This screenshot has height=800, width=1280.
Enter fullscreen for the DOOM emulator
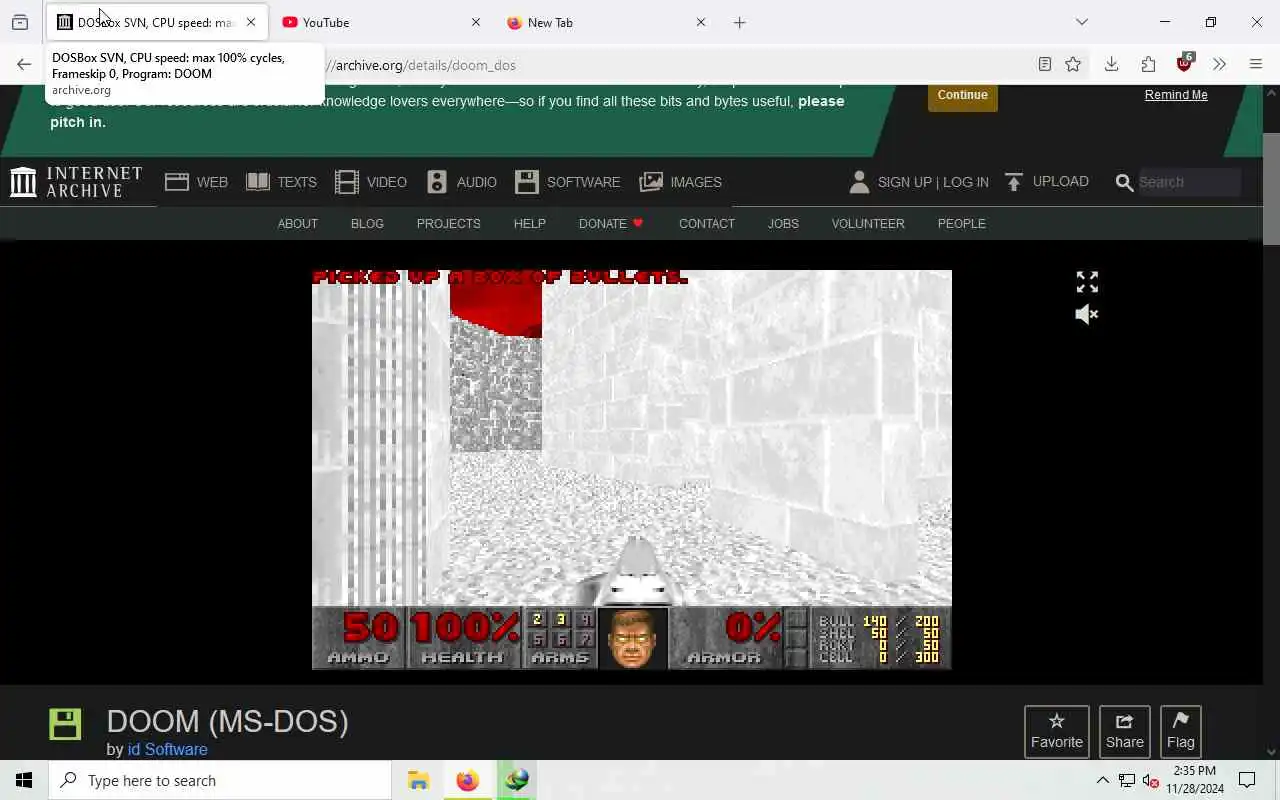coord(1087,282)
